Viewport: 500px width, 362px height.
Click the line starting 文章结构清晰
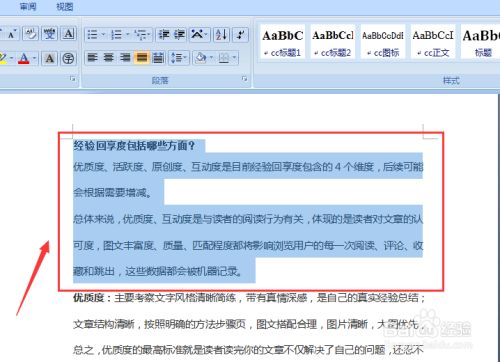point(248,324)
